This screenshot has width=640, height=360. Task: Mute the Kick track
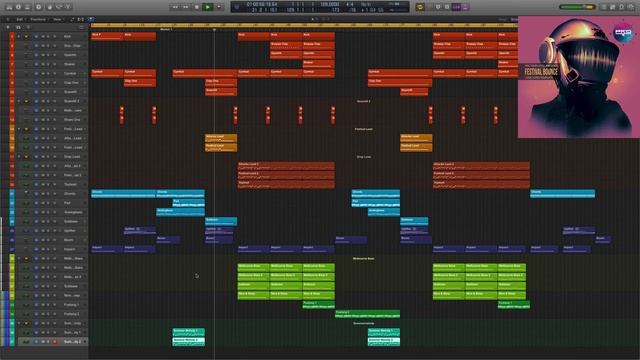(43, 36)
